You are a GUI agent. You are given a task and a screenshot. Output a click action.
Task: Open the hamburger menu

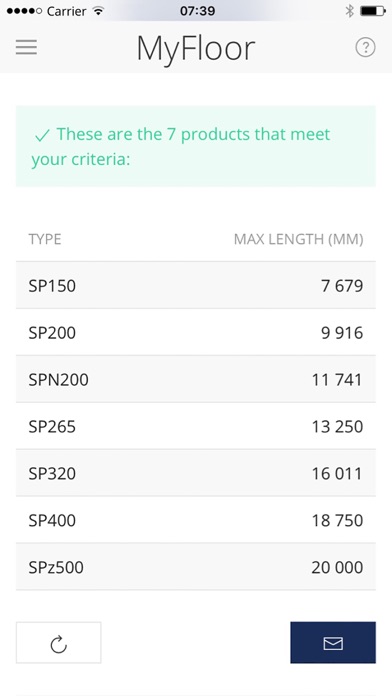[26, 47]
